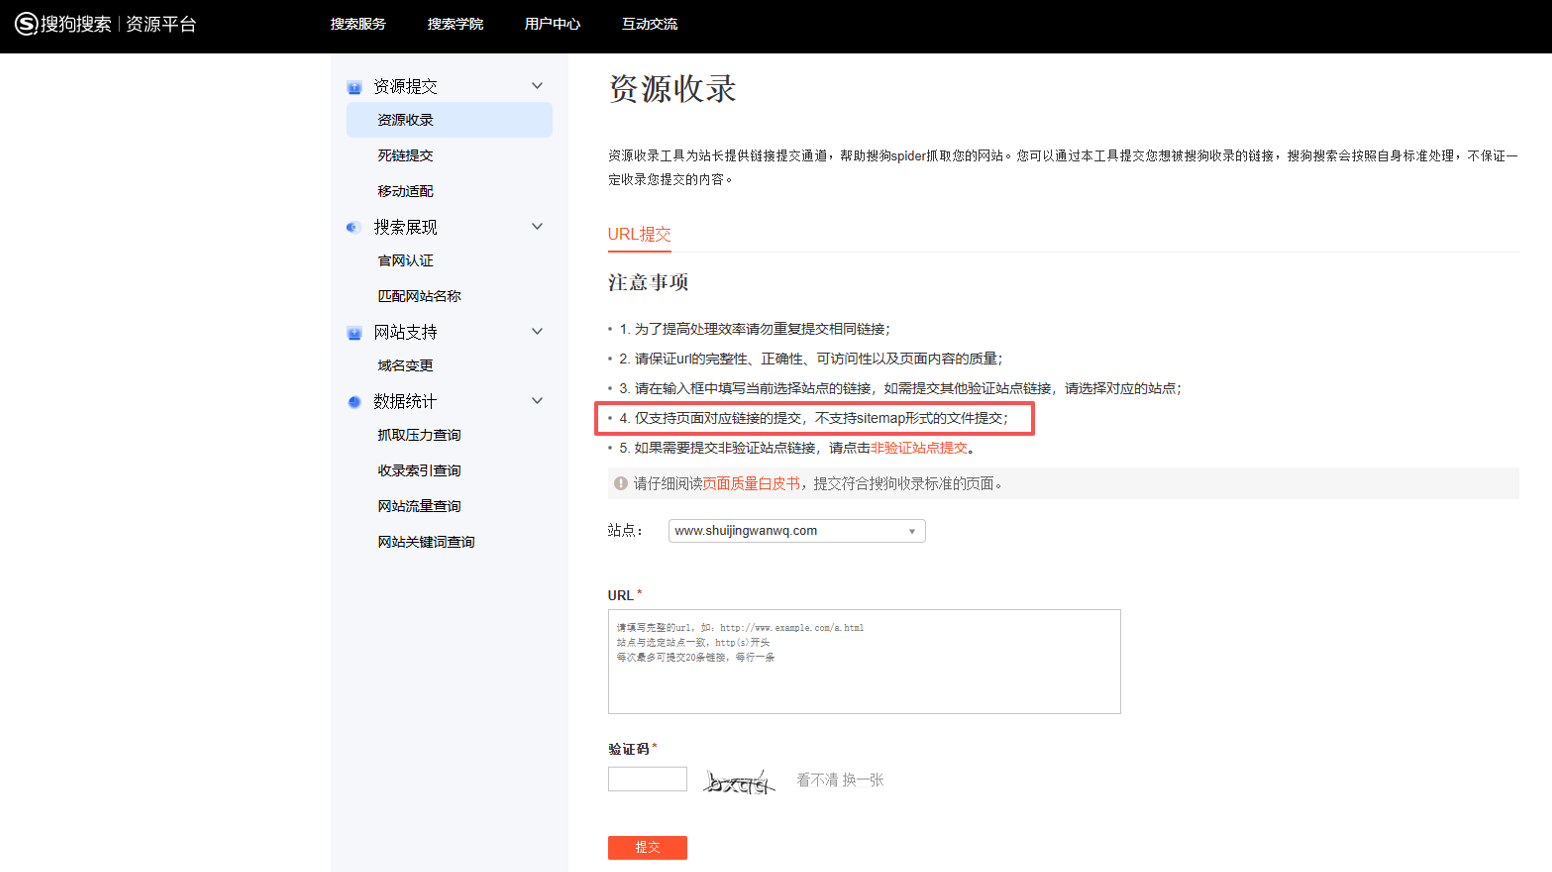Collapse the 数据统计 sidebar section chevron
This screenshot has height=872, width=1552.
point(537,401)
